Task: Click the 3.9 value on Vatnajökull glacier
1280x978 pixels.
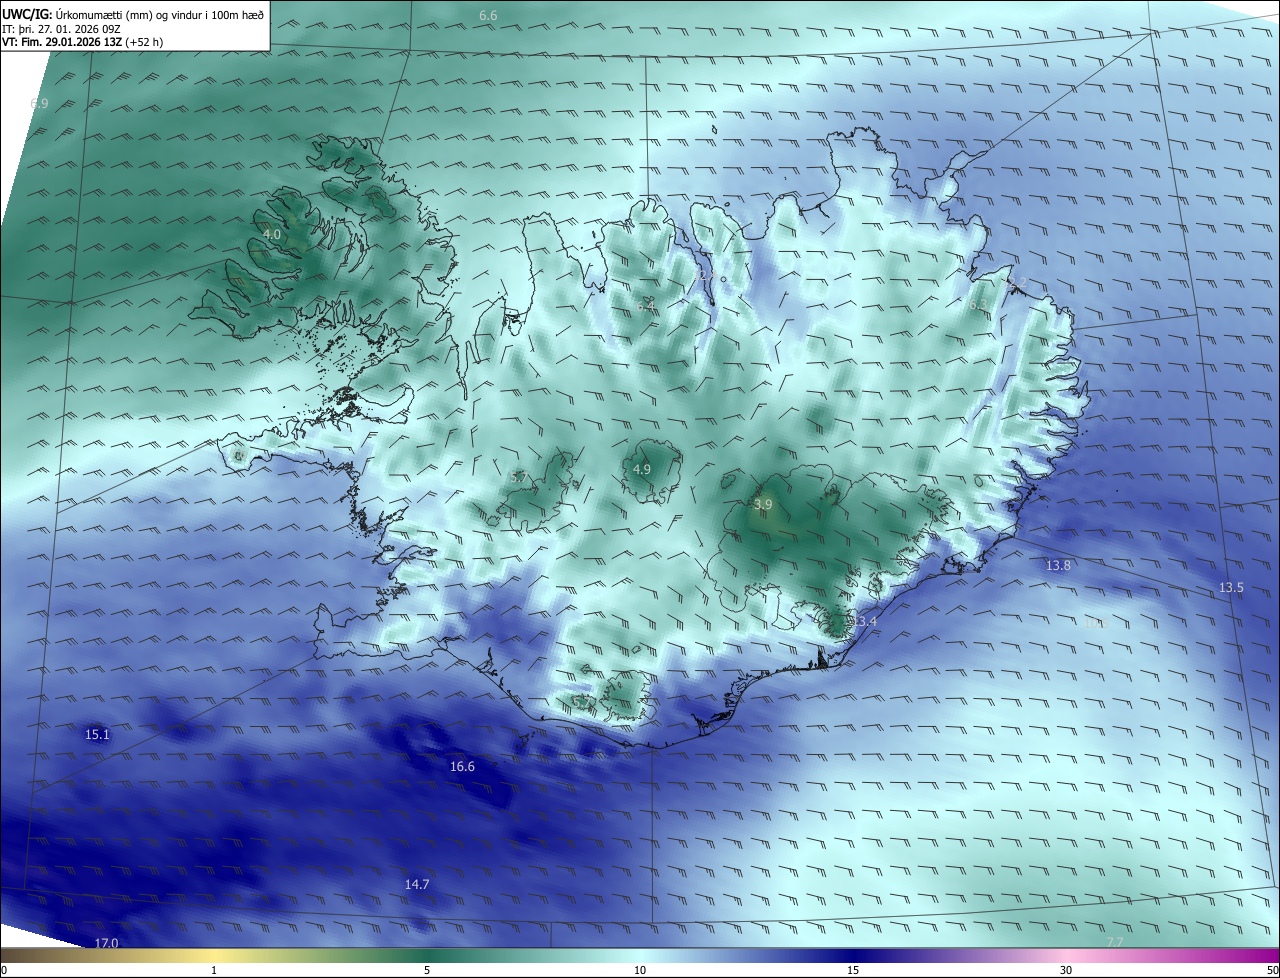Action: [x=763, y=505]
